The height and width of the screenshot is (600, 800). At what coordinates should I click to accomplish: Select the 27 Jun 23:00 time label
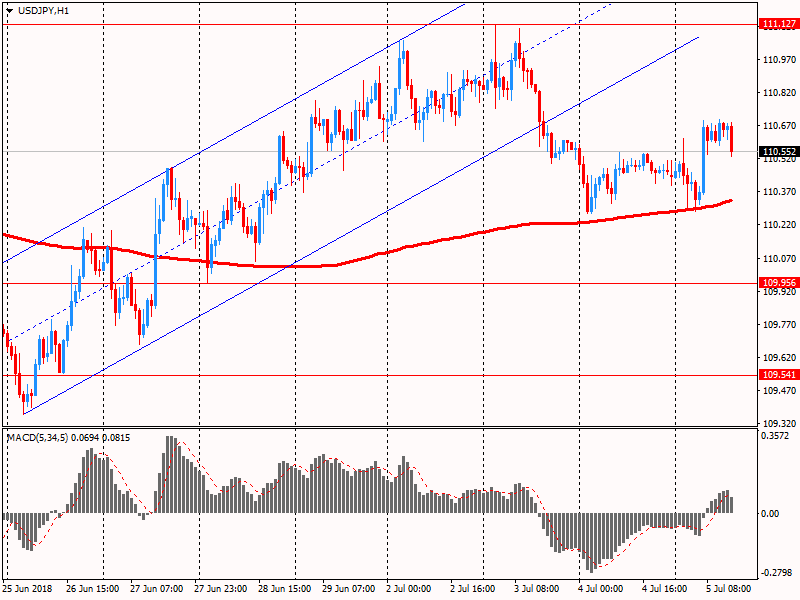[221, 589]
